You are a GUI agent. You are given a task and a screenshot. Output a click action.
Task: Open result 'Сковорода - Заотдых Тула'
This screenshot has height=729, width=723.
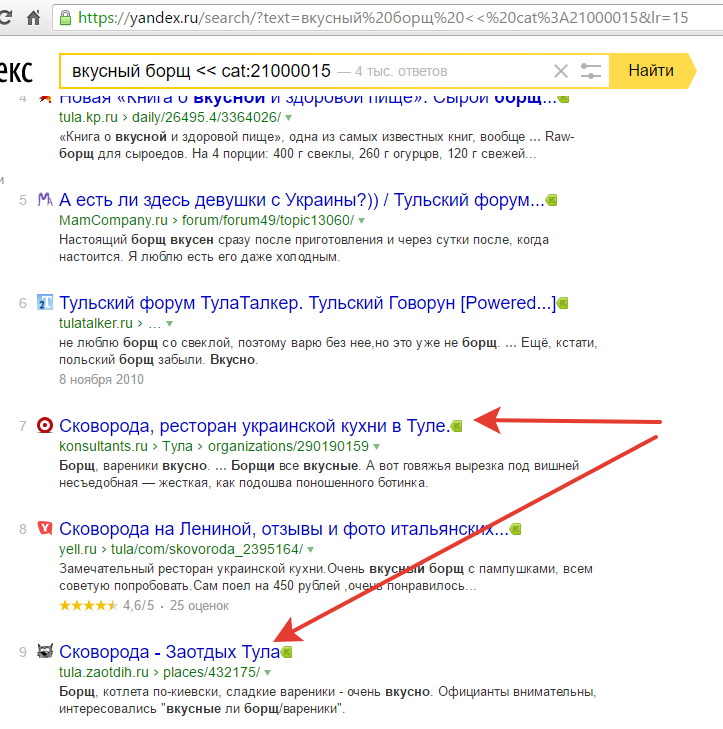(169, 652)
